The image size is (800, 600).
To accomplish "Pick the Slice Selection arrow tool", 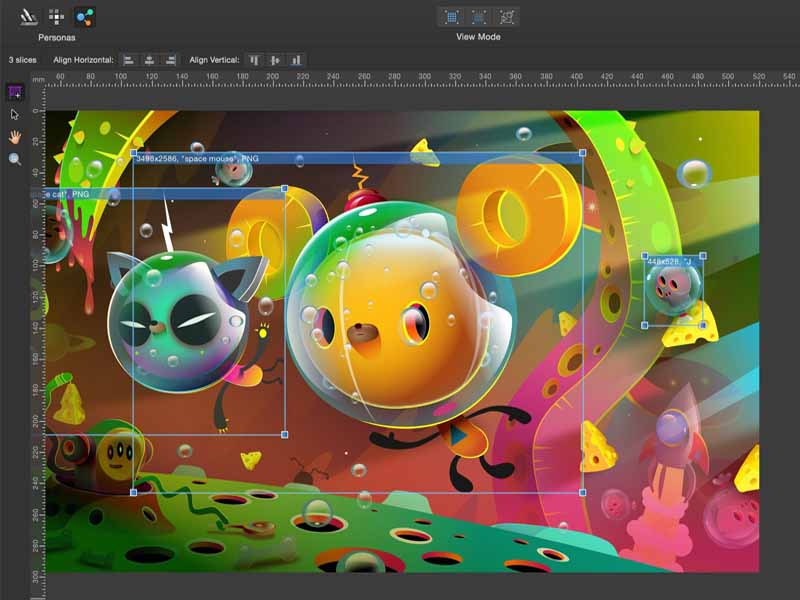I will [x=15, y=115].
